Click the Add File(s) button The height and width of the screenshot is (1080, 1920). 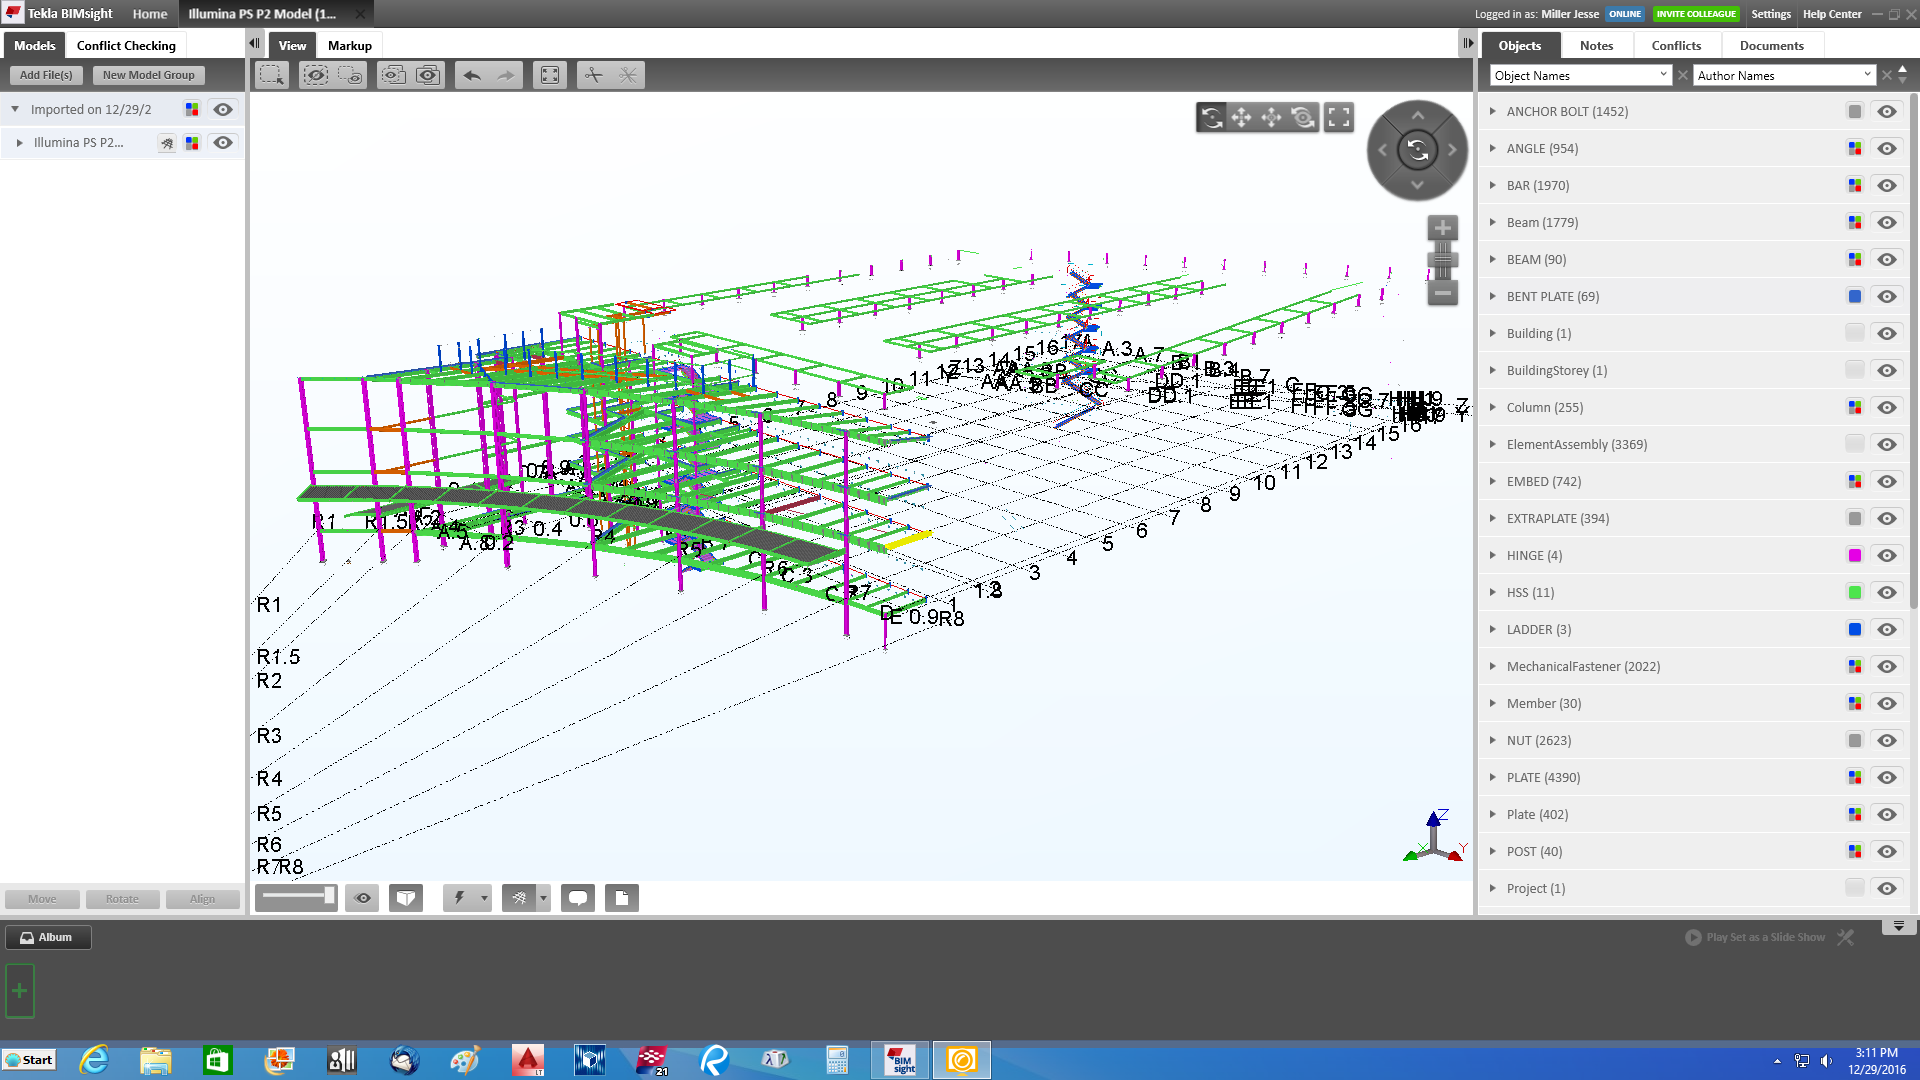click(46, 75)
